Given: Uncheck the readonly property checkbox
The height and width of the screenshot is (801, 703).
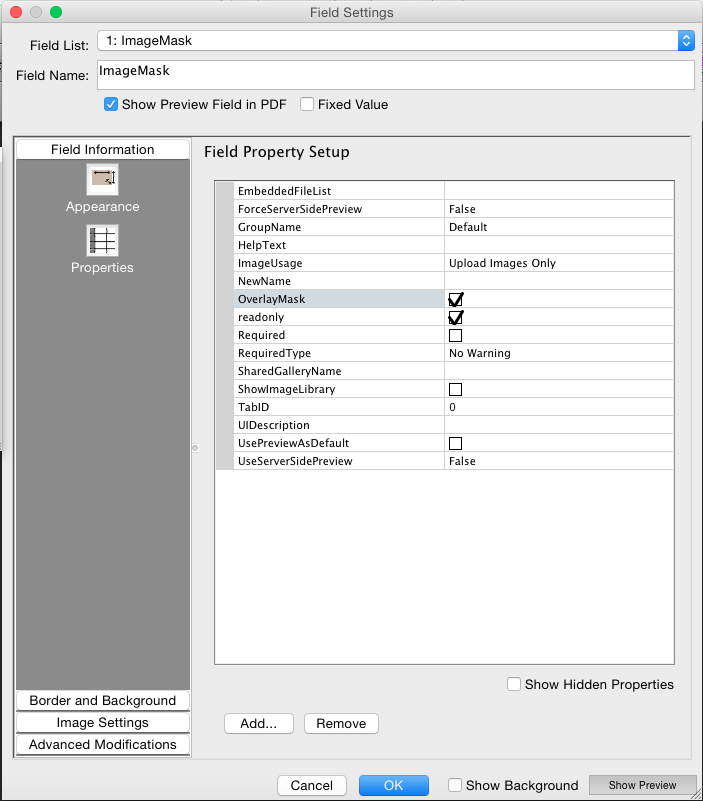Looking at the screenshot, I should click(456, 317).
